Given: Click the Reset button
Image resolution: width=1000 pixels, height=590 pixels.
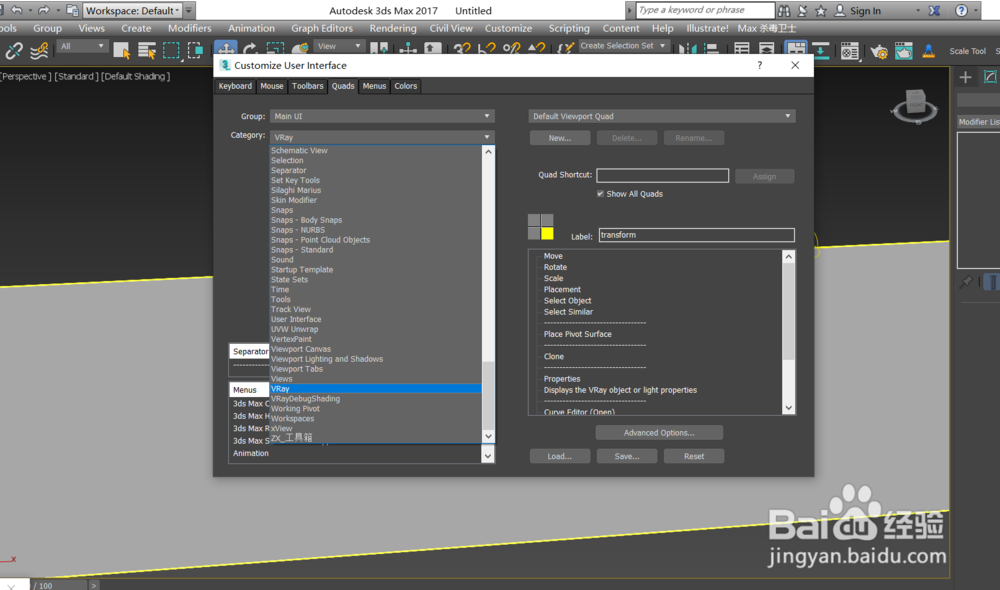Looking at the screenshot, I should 694,456.
